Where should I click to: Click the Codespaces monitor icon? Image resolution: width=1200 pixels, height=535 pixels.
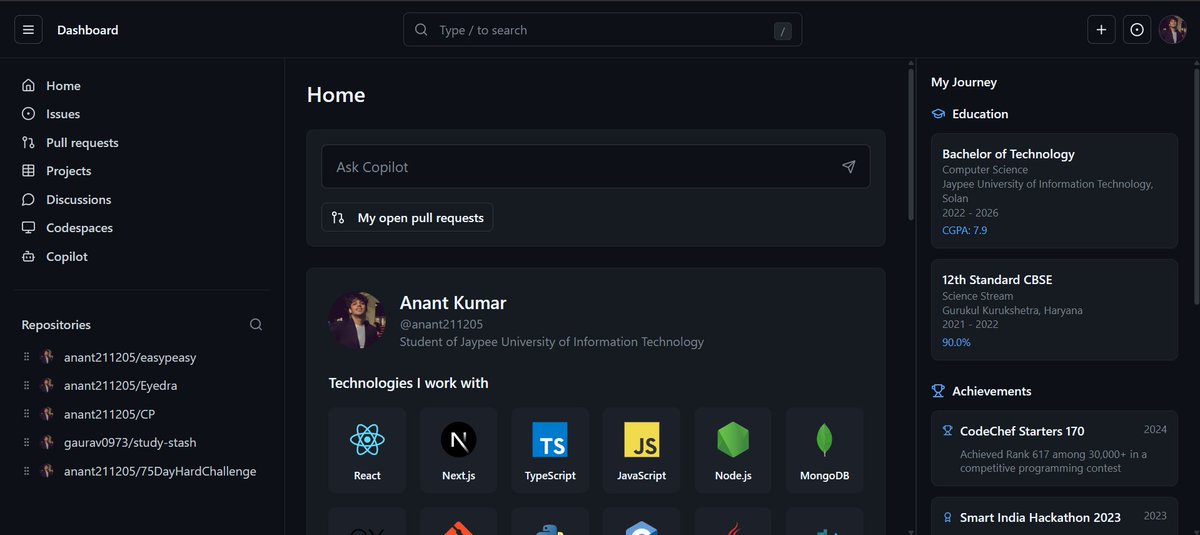click(x=28, y=228)
